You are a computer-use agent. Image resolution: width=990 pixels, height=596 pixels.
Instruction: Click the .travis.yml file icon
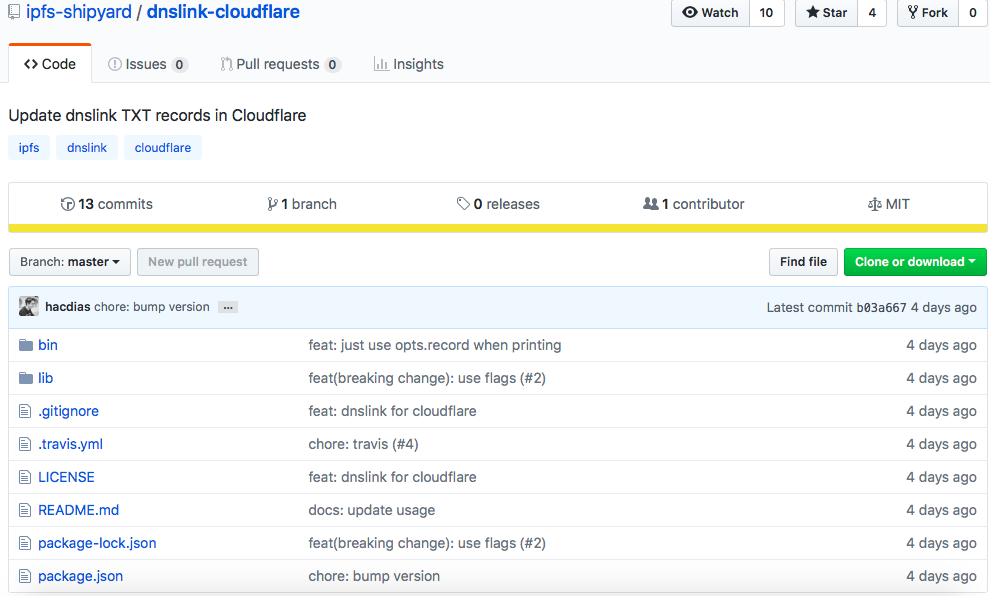tap(25, 444)
